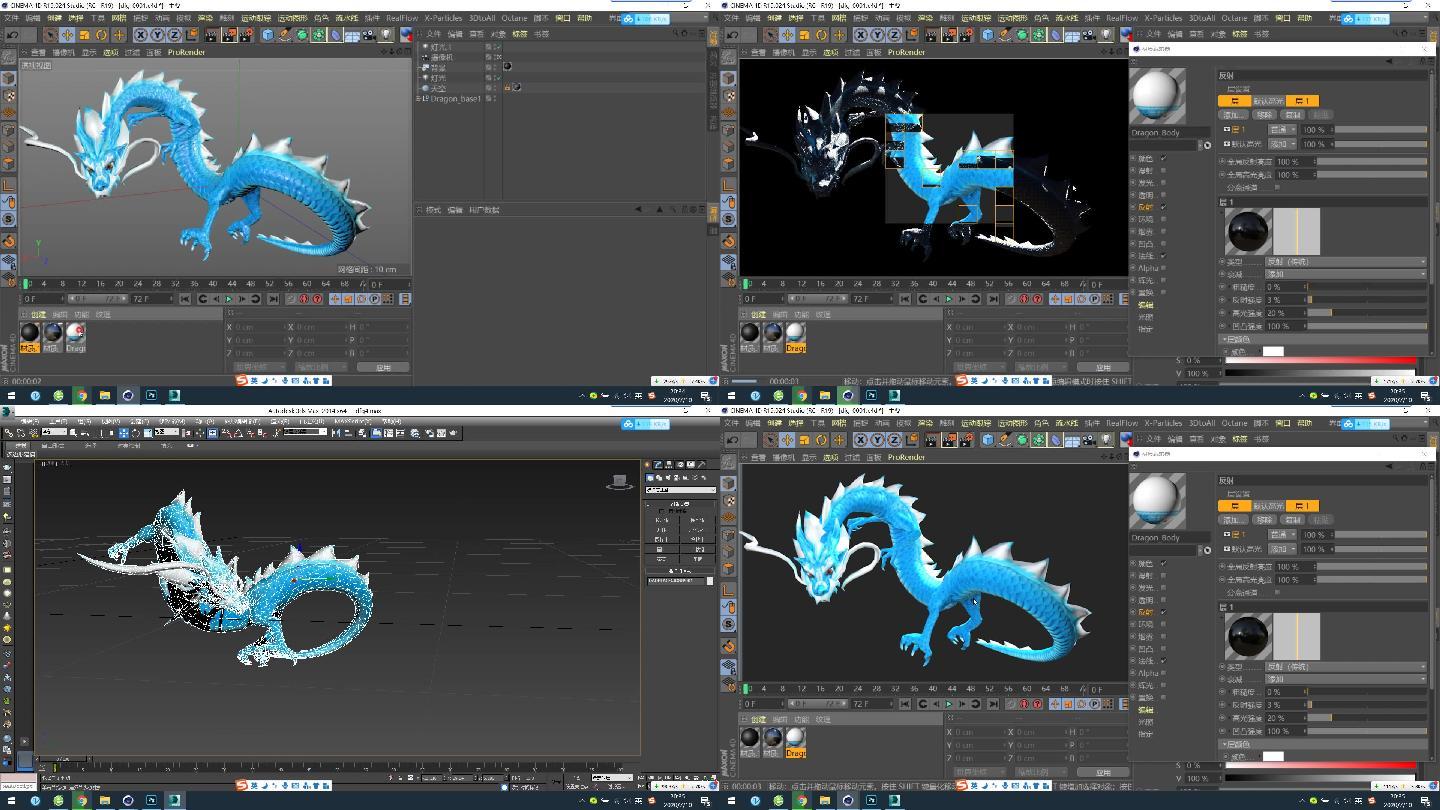Image resolution: width=1440 pixels, height=810 pixels.
Task: Open 层1 blend mode 普通 dropdown in top-right editor
Action: point(1282,130)
